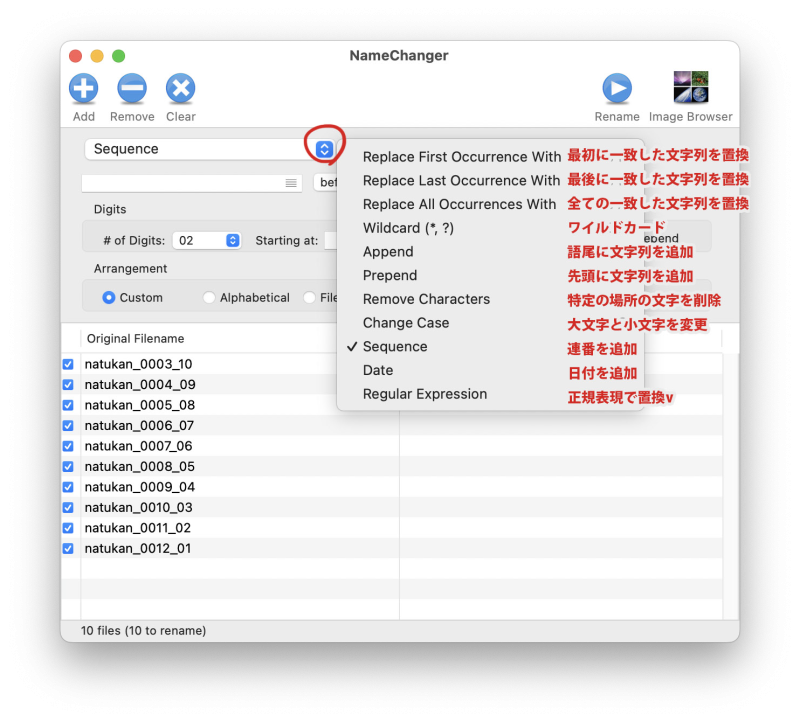Select the Alphabetical radio button

point(210,297)
